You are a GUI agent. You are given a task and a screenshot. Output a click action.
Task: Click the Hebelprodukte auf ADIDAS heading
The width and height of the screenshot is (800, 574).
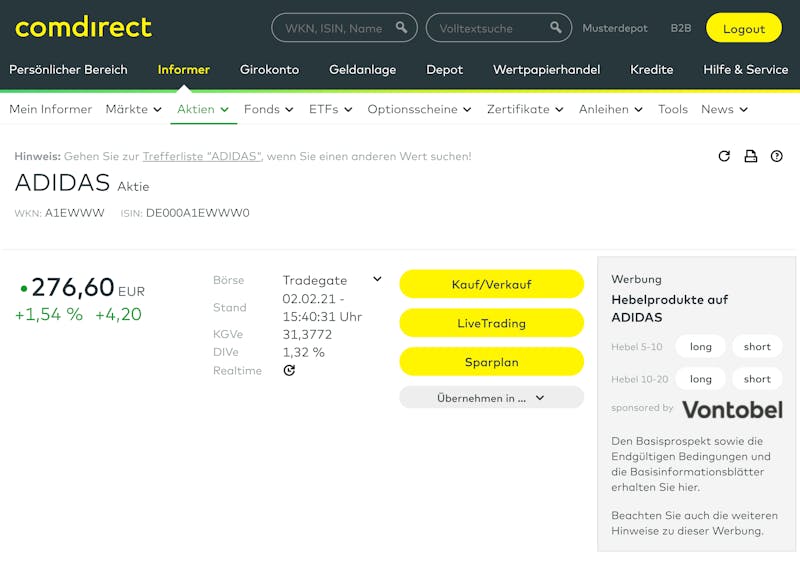(x=669, y=308)
